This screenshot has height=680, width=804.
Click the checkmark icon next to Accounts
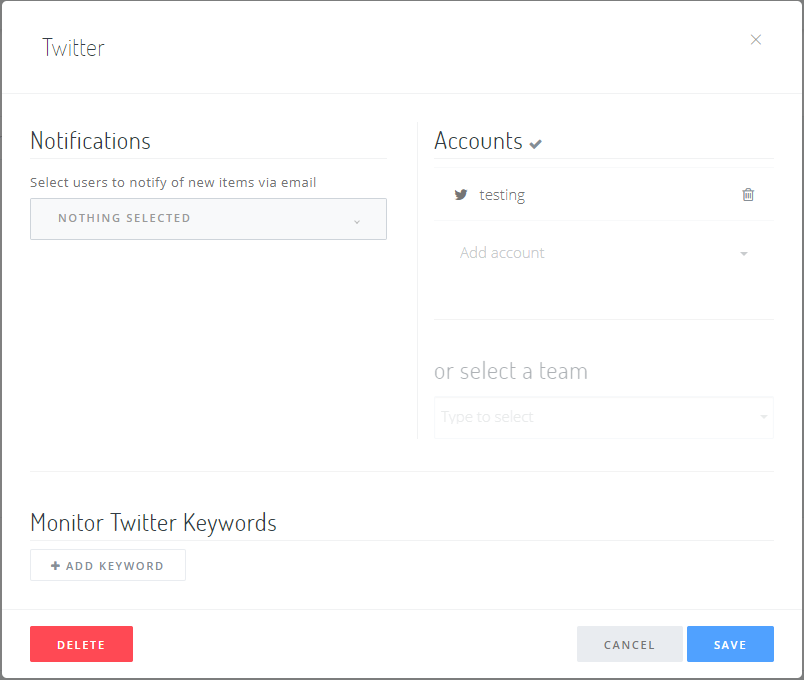(535, 144)
